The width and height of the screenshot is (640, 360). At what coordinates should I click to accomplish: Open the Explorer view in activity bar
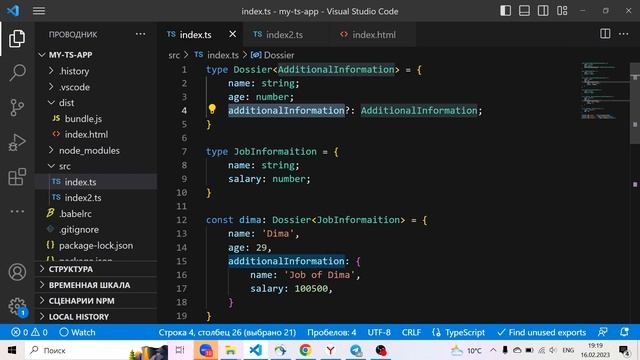click(x=17, y=38)
